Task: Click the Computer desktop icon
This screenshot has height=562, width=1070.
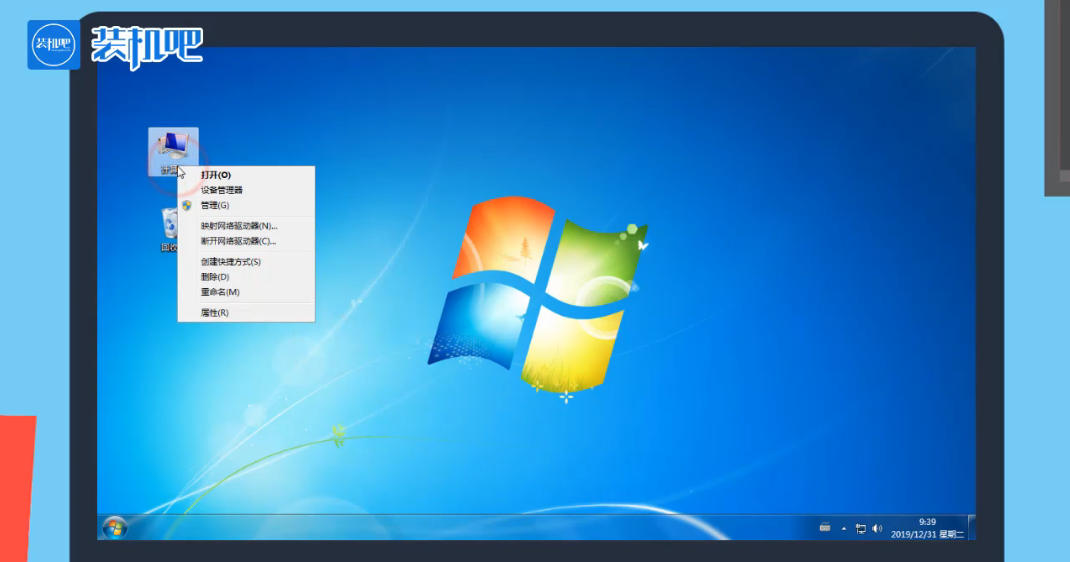Action: [x=173, y=151]
